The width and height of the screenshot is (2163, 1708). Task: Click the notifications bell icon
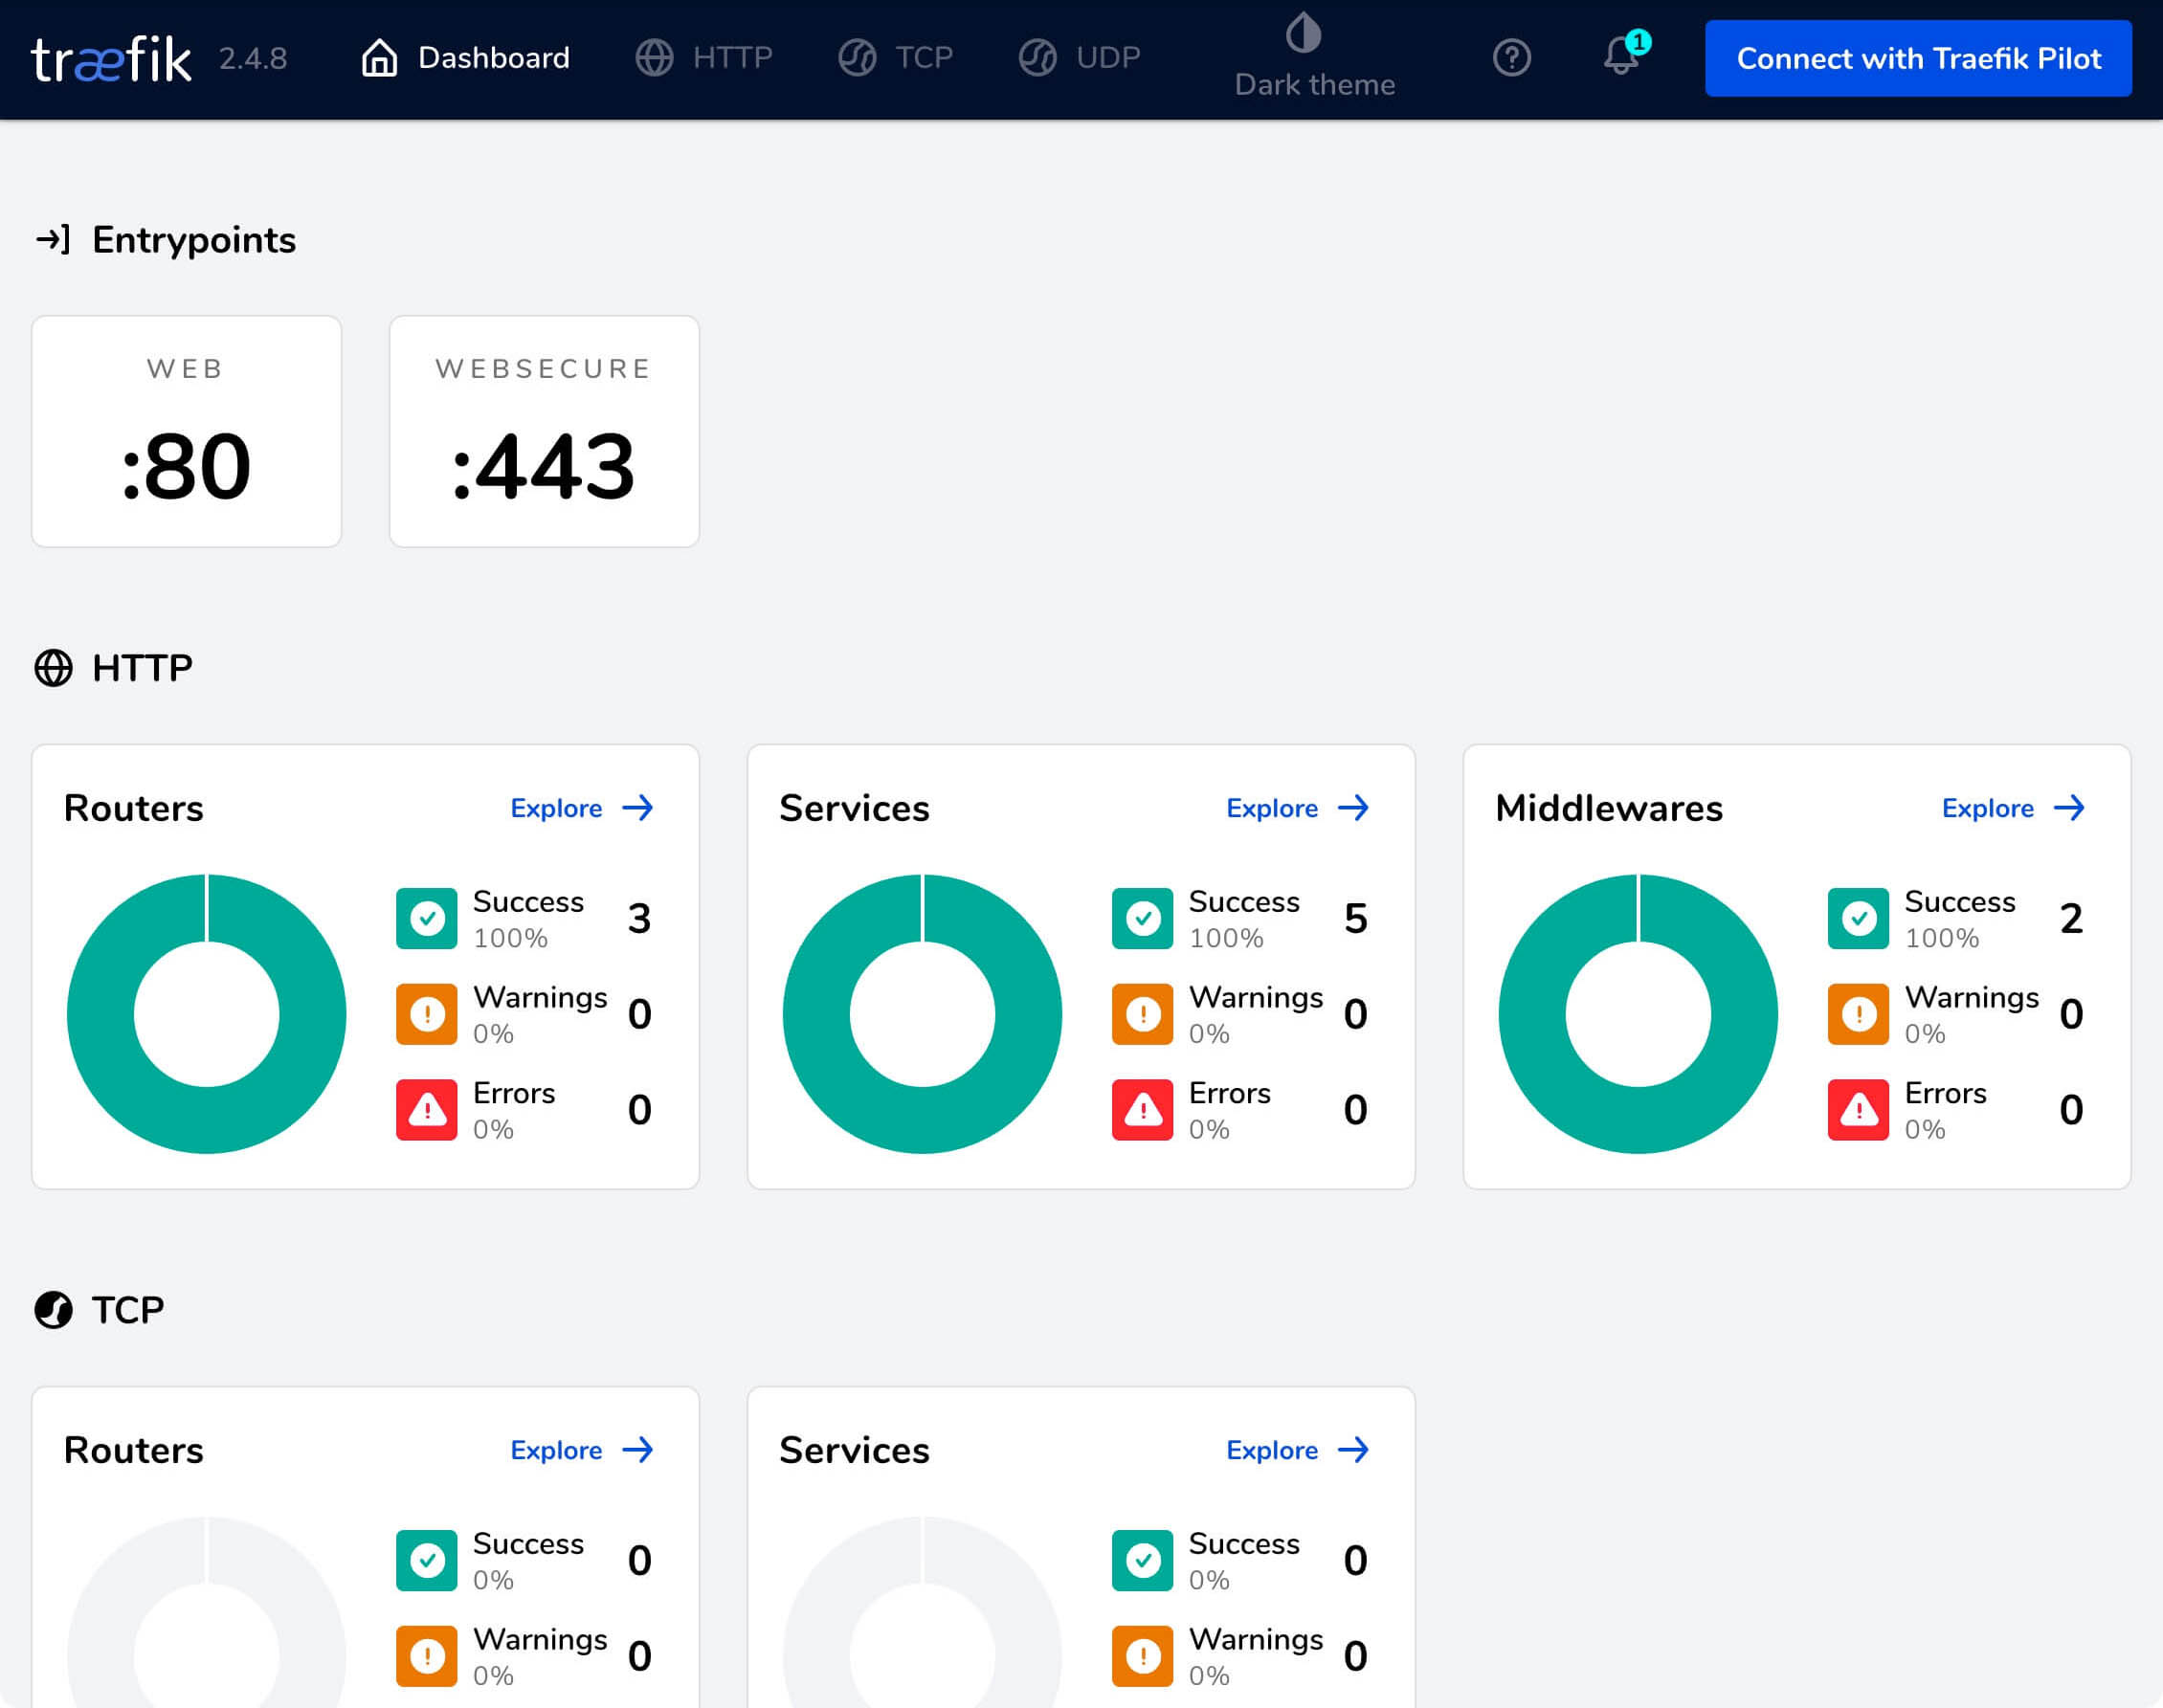point(1618,56)
